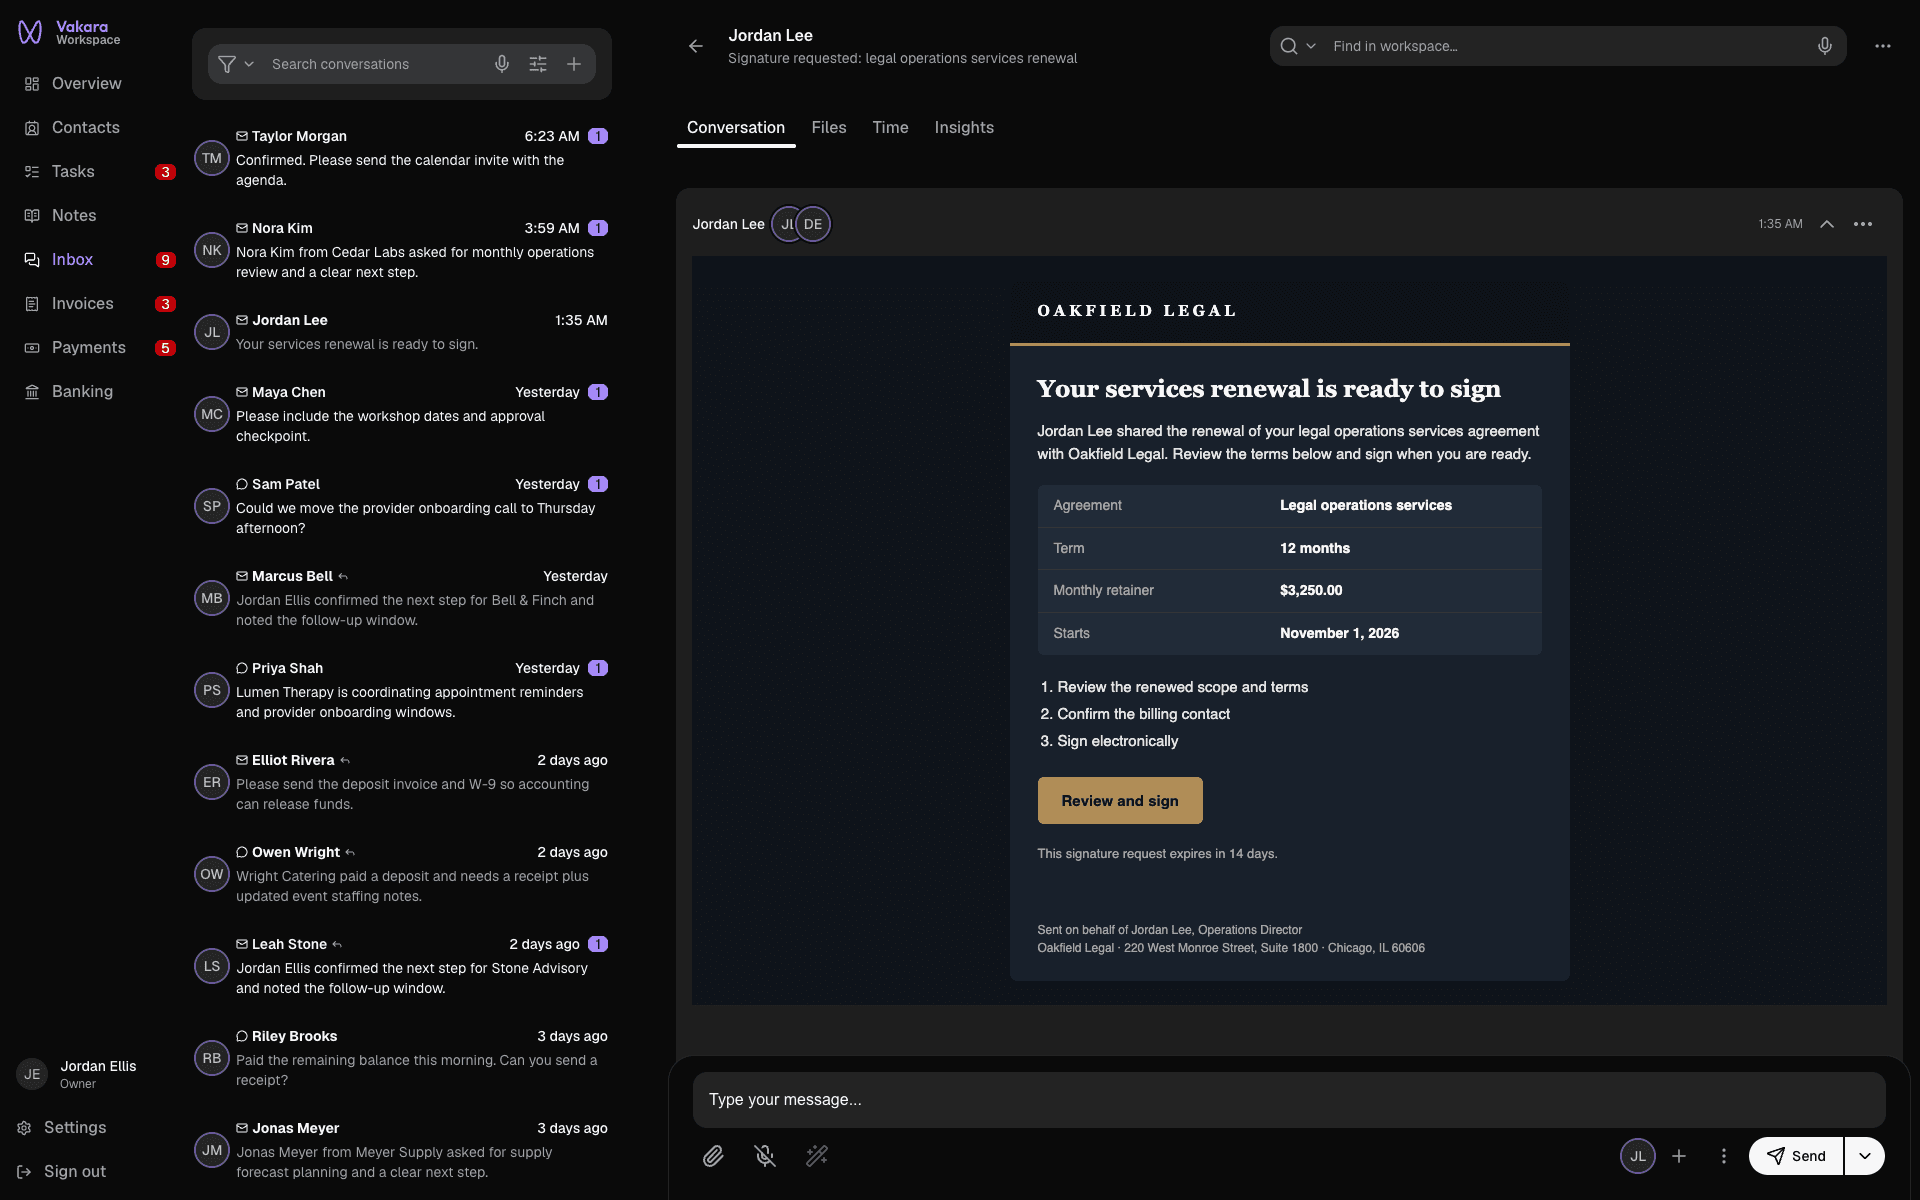Open message more options ellipsis at 1:35 AM
Screen dimensions: 1920x1200
coord(1863,224)
